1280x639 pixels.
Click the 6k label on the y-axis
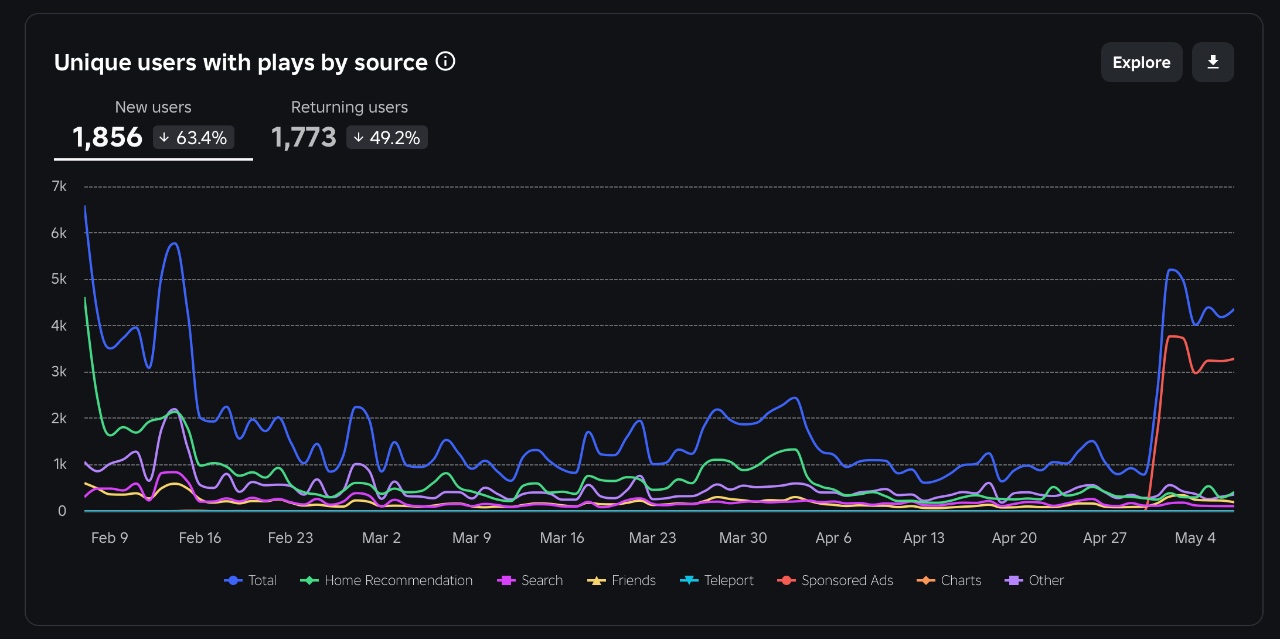pos(58,233)
